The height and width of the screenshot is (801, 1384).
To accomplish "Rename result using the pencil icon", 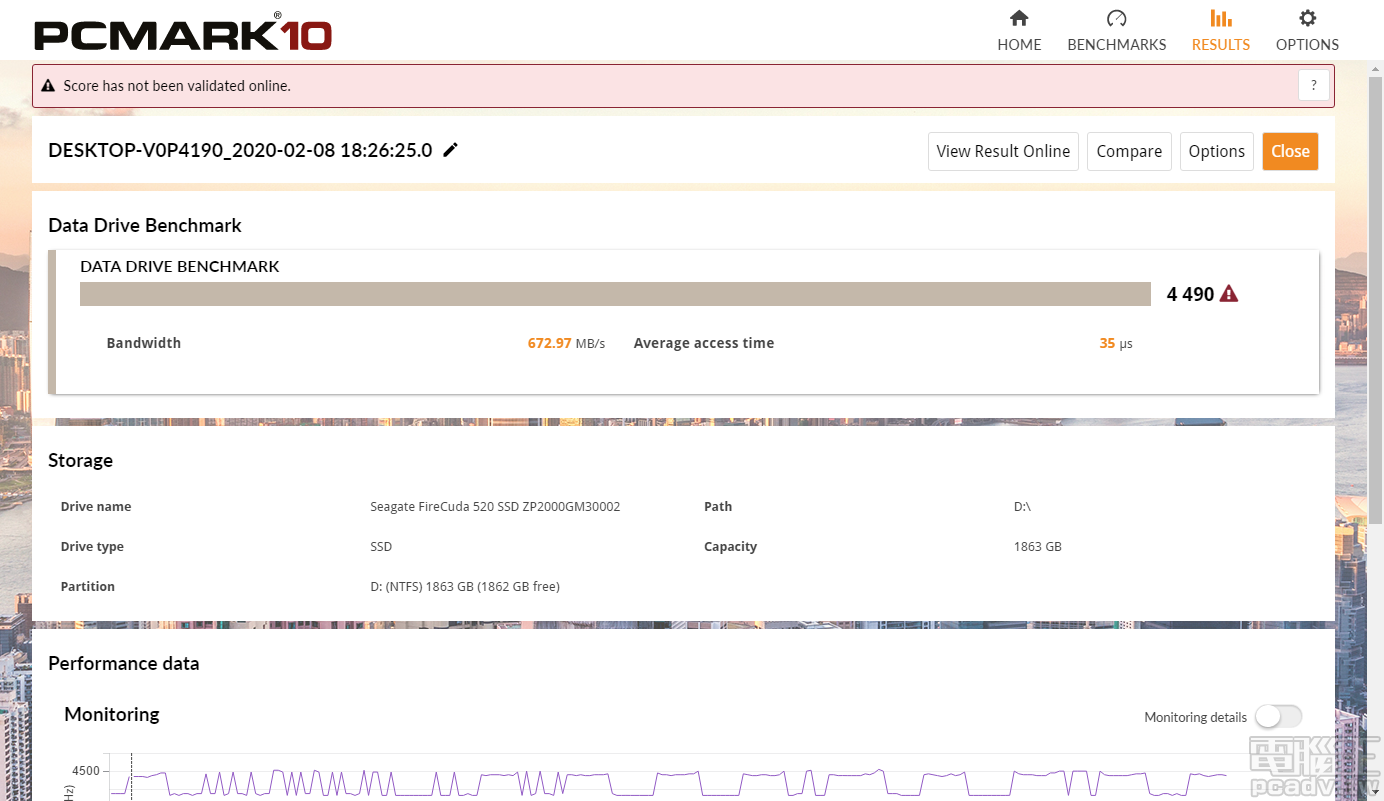I will click(450, 150).
